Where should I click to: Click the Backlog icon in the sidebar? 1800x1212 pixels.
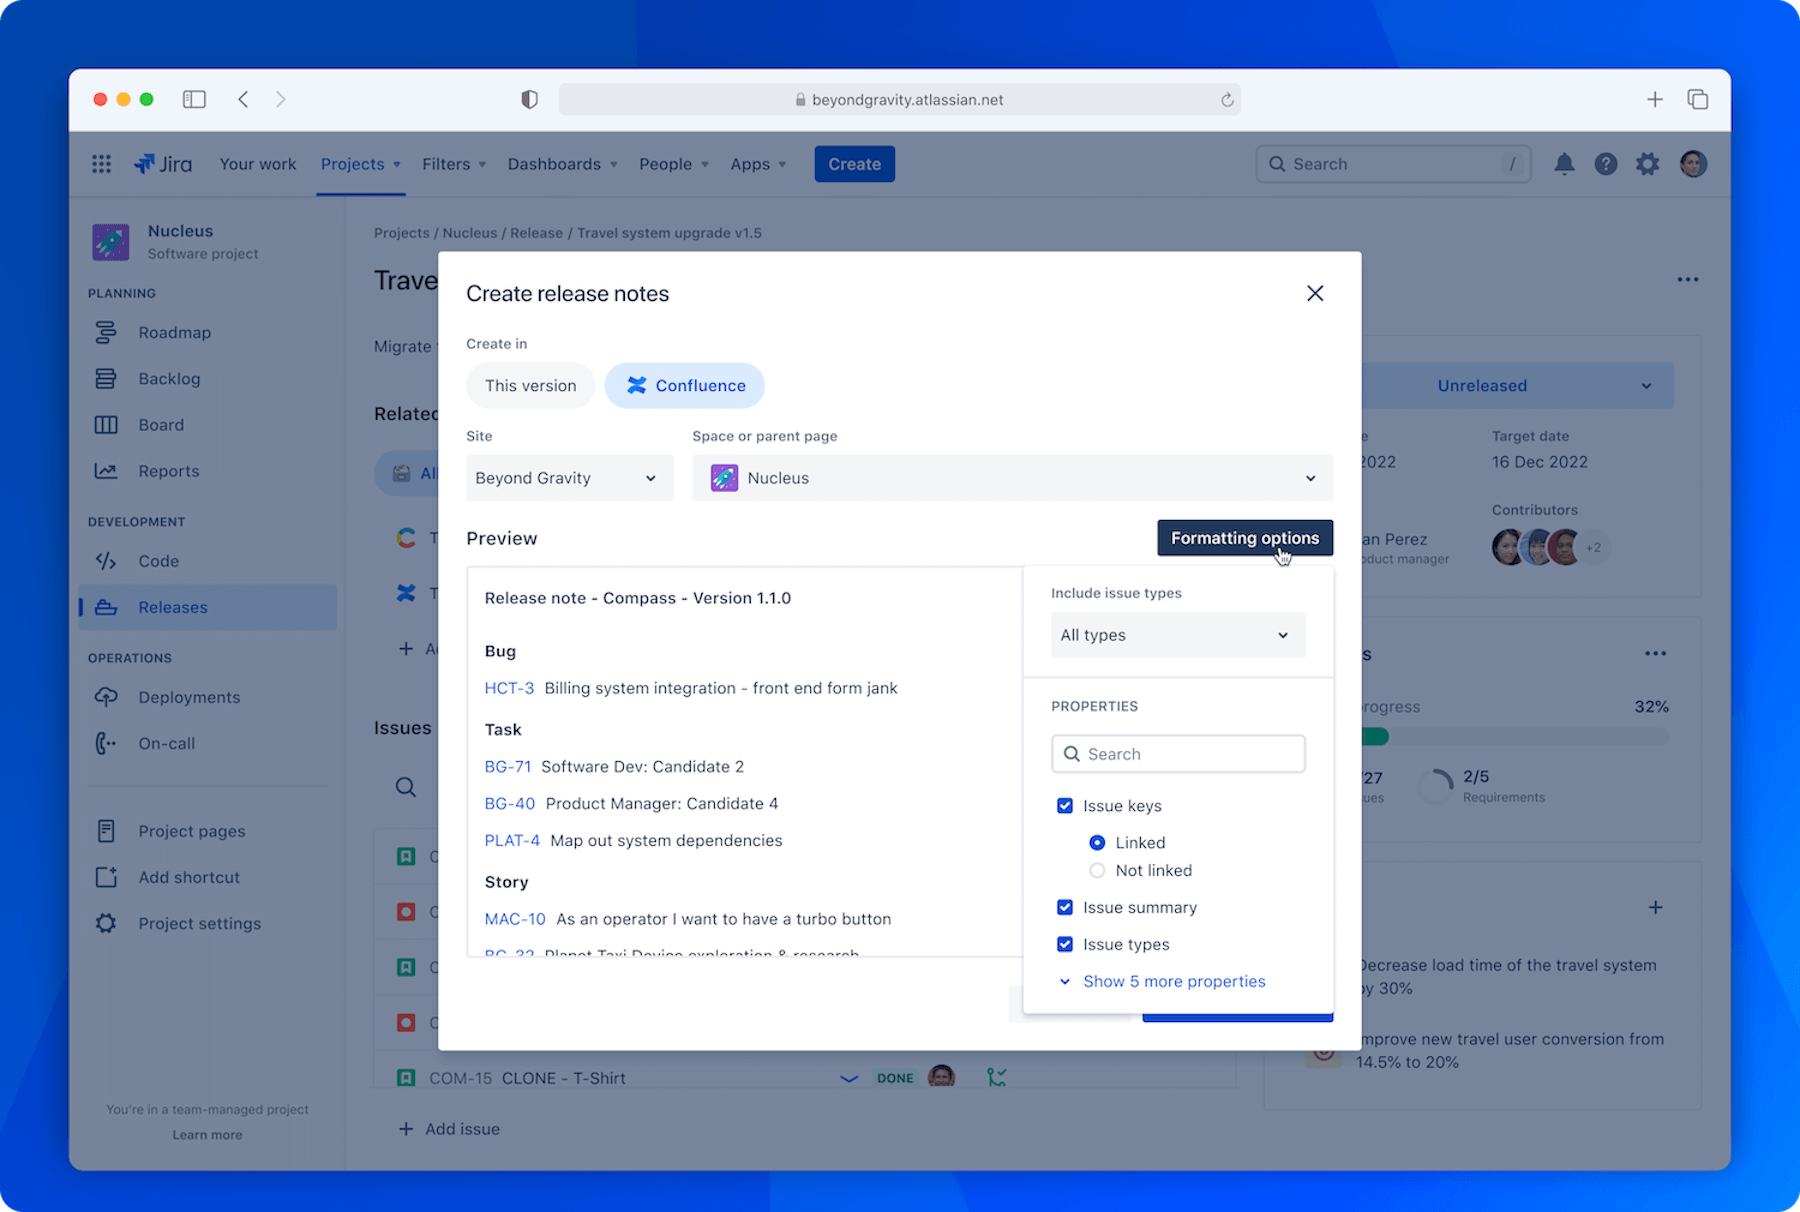click(x=106, y=378)
